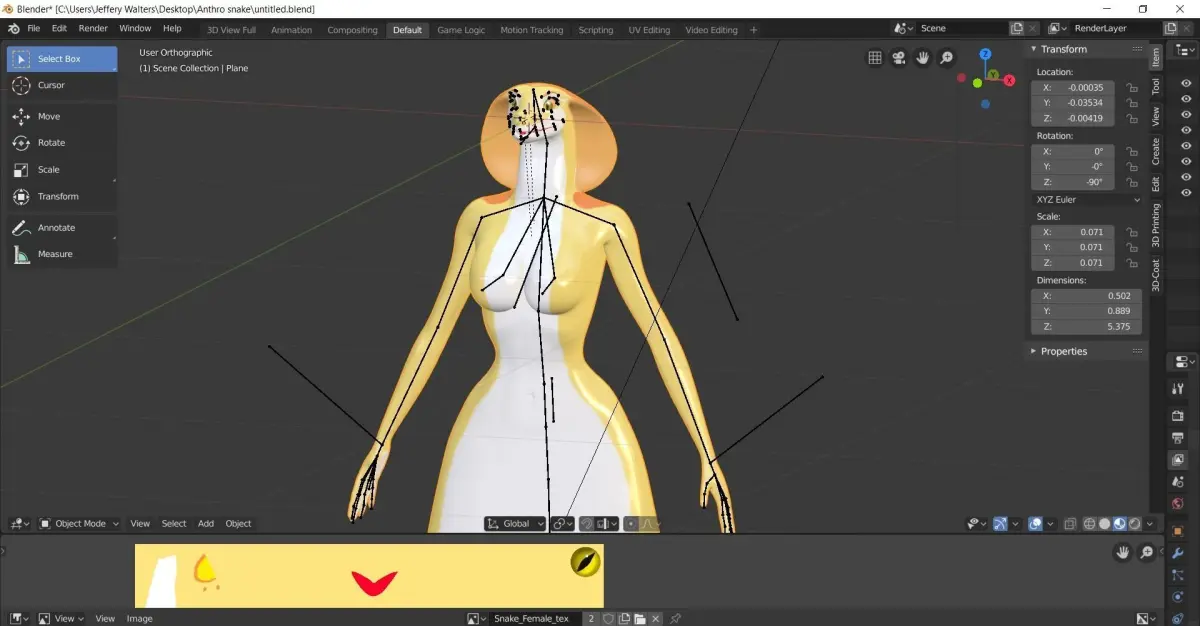1200x626 pixels.
Task: Toggle lock on Scale Z
Action: tap(1132, 263)
